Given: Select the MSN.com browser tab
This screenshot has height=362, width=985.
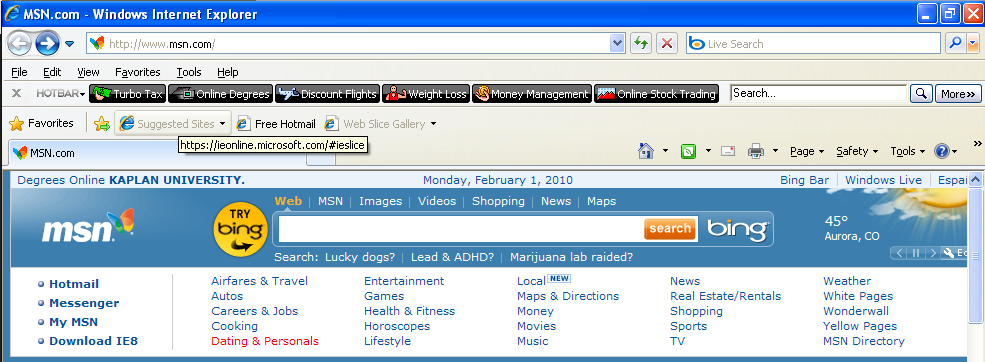Looking at the screenshot, I should [x=157, y=153].
